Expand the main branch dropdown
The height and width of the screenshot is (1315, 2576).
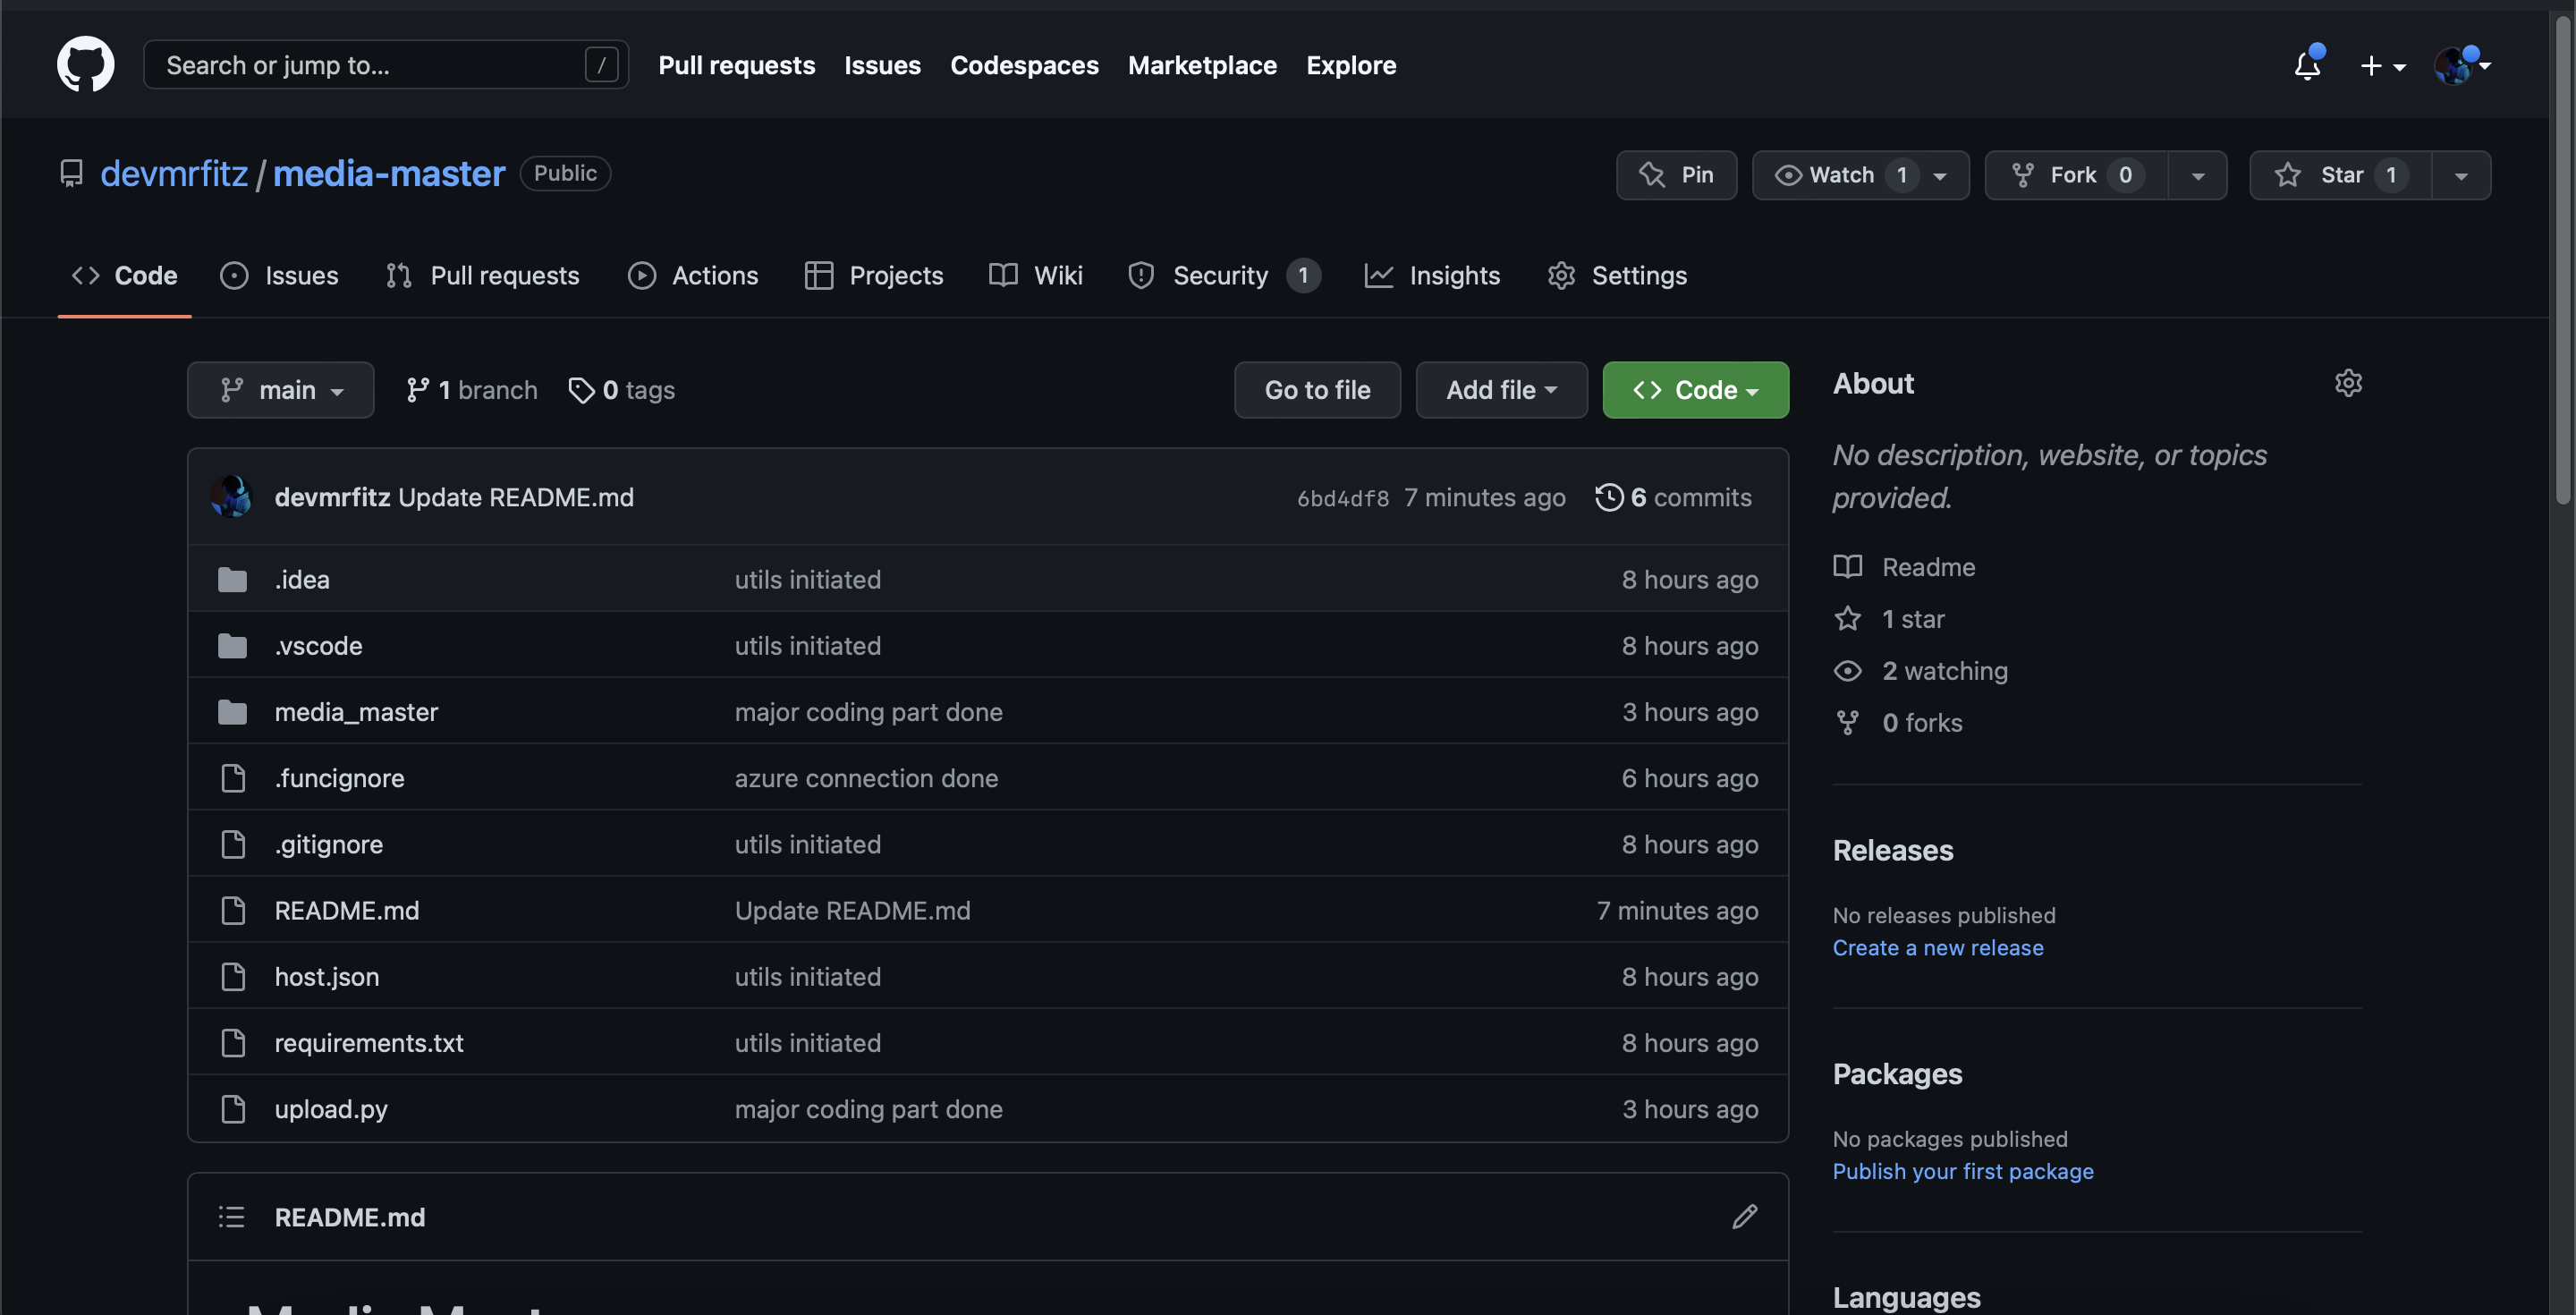point(281,390)
